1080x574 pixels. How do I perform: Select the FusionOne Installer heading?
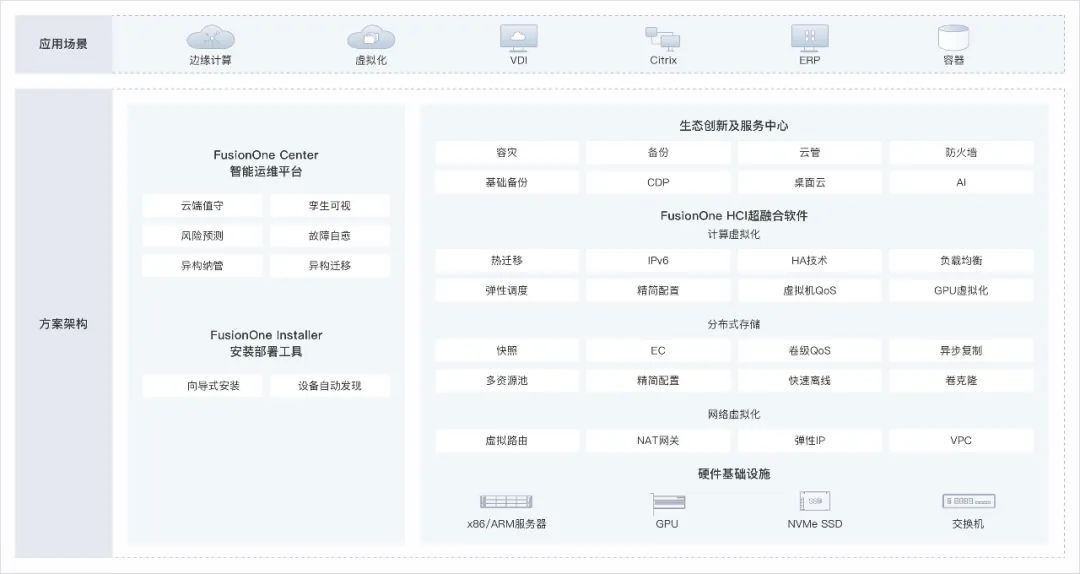click(266, 335)
